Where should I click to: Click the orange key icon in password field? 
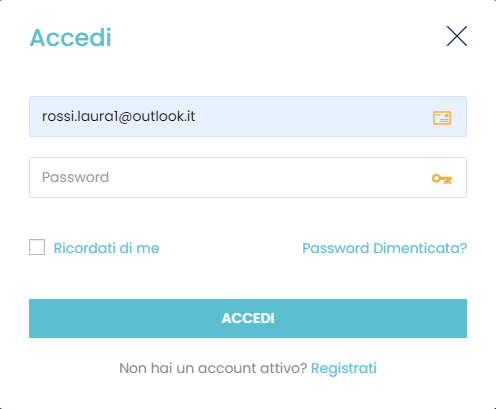pyautogui.click(x=442, y=179)
